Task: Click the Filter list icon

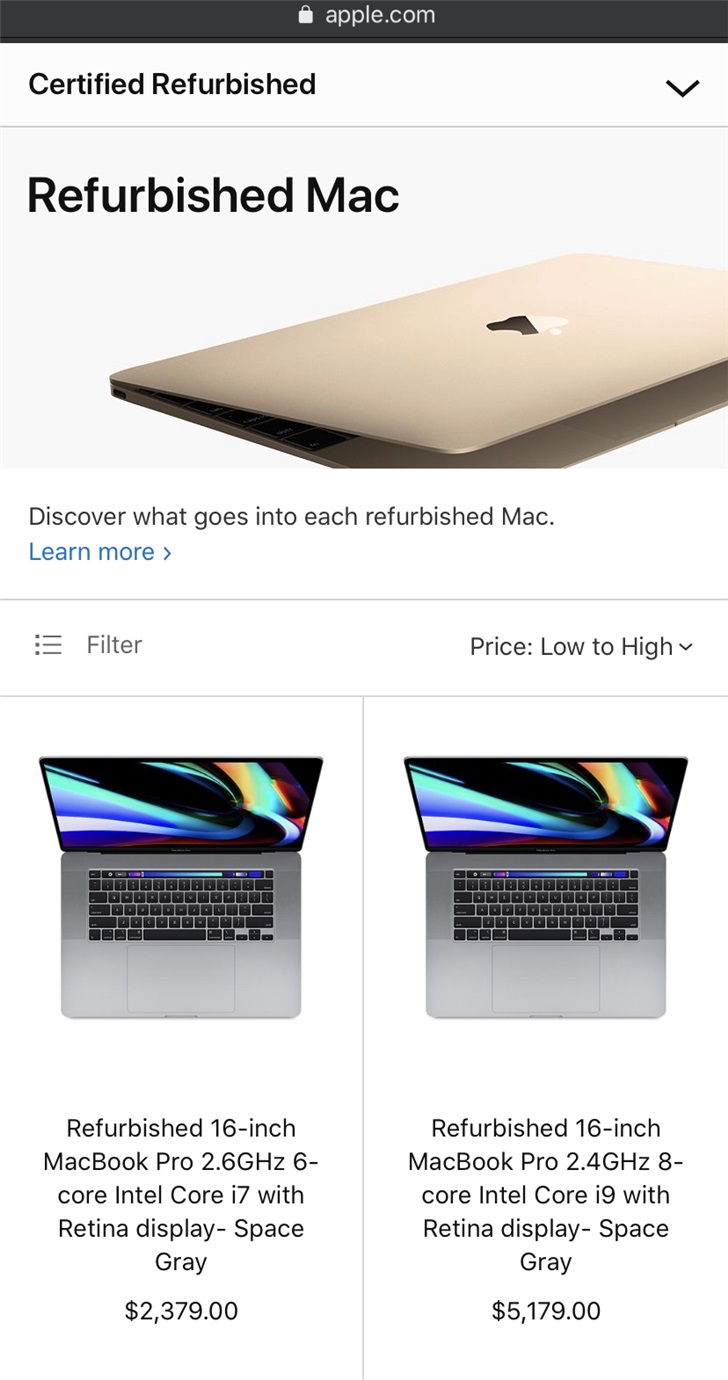Action: tap(48, 645)
